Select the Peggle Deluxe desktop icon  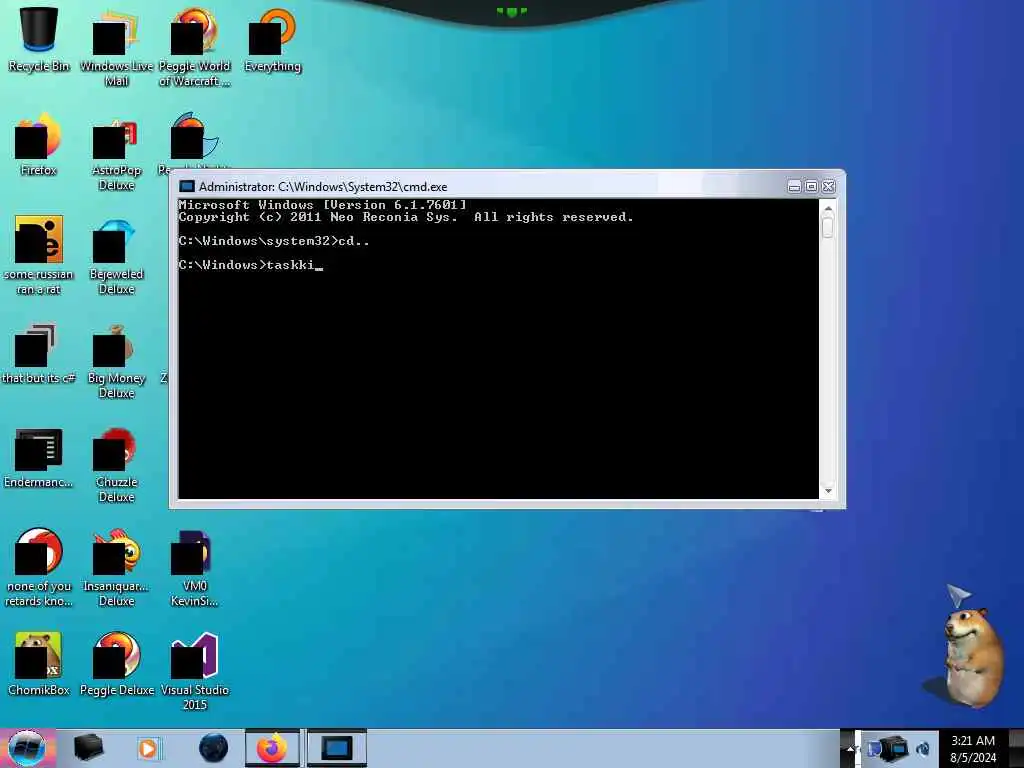(x=116, y=664)
